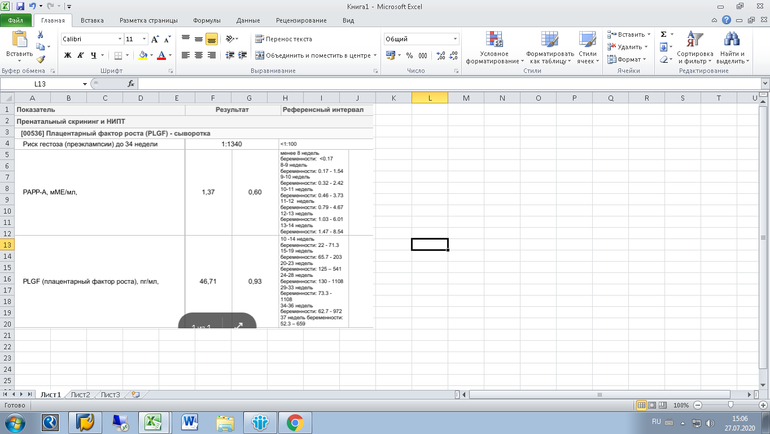Apply bold formatting with the Ж button
Screen dimensions: 770x434
click(68, 56)
